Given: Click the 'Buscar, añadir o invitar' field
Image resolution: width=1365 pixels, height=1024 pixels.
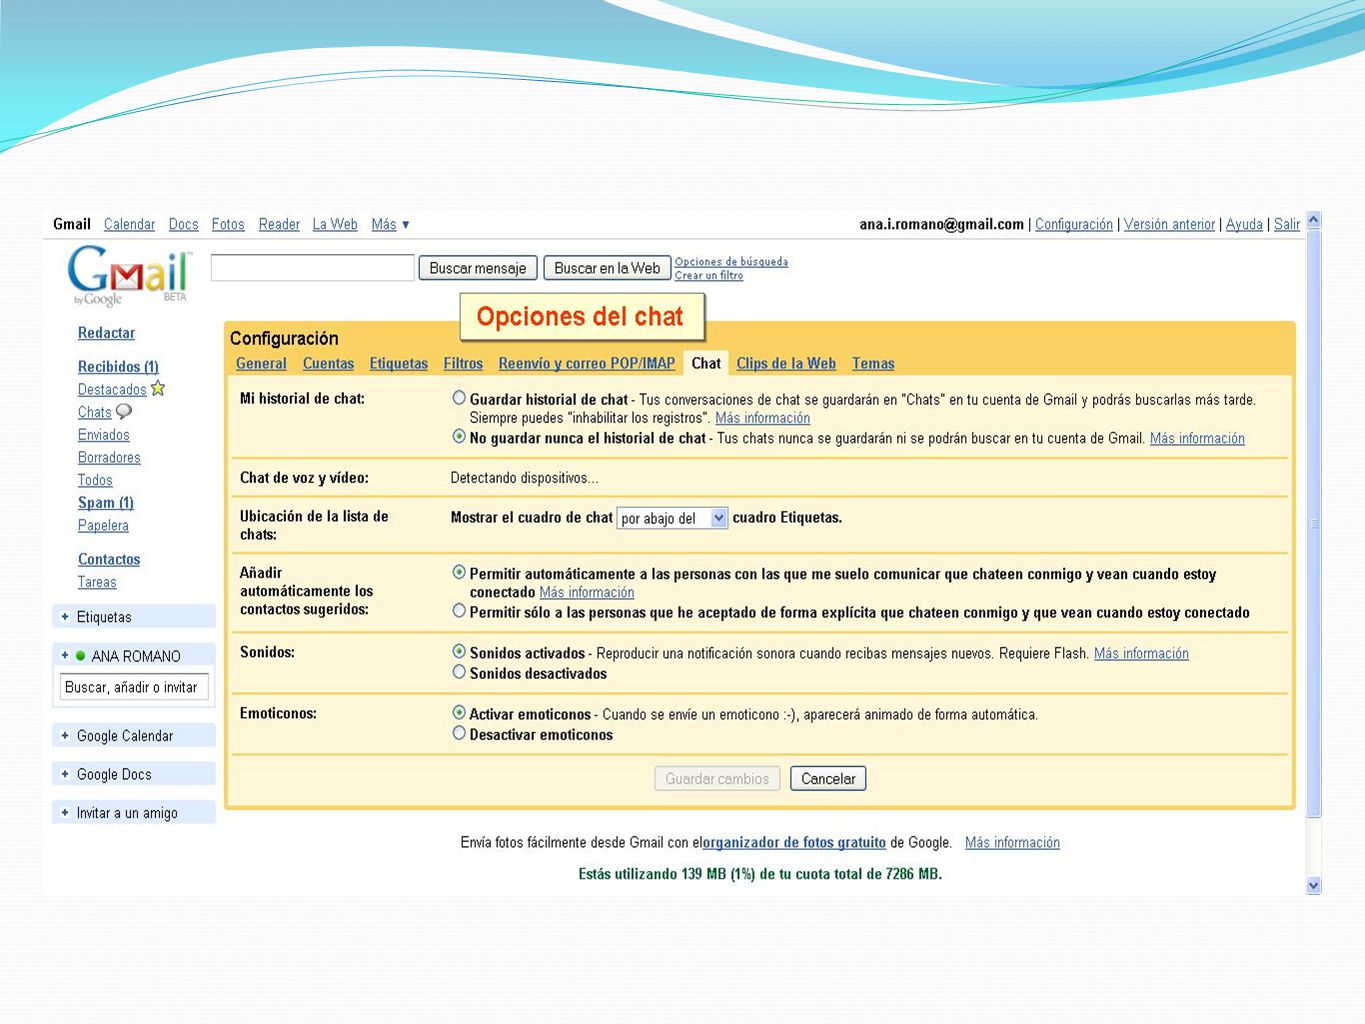Looking at the screenshot, I should pyautogui.click(x=134, y=687).
